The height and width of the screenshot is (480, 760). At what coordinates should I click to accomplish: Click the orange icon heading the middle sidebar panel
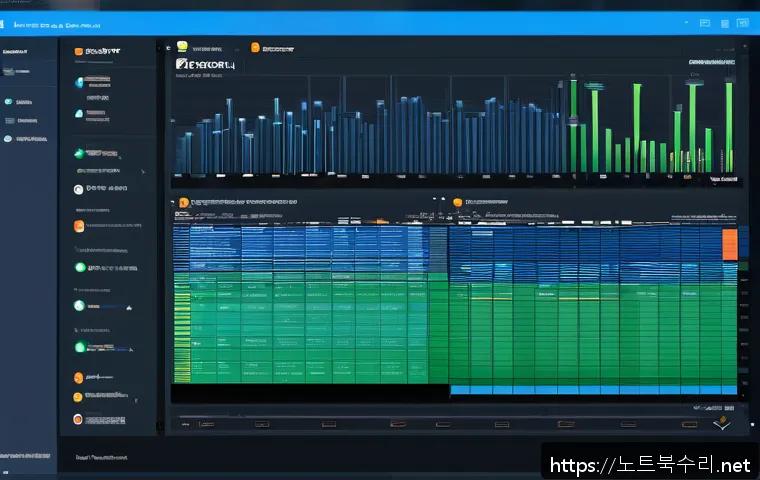[78, 49]
